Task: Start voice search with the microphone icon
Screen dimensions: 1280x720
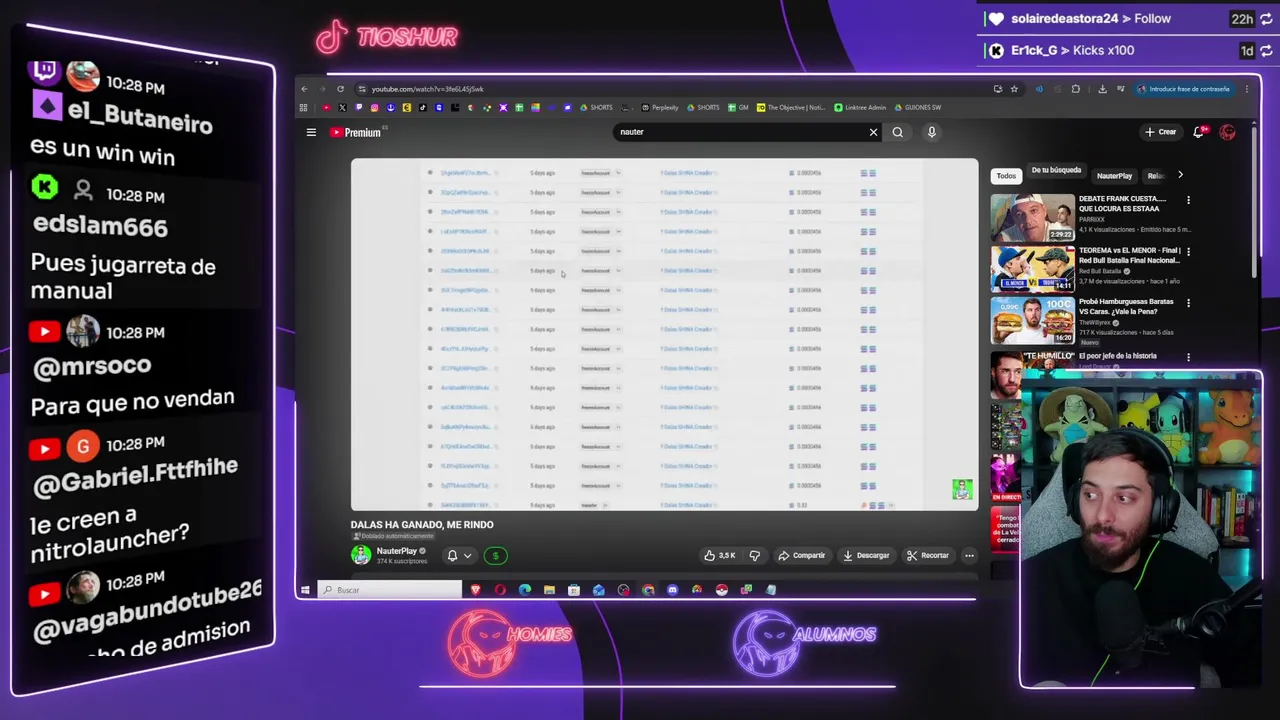Action: point(931,132)
